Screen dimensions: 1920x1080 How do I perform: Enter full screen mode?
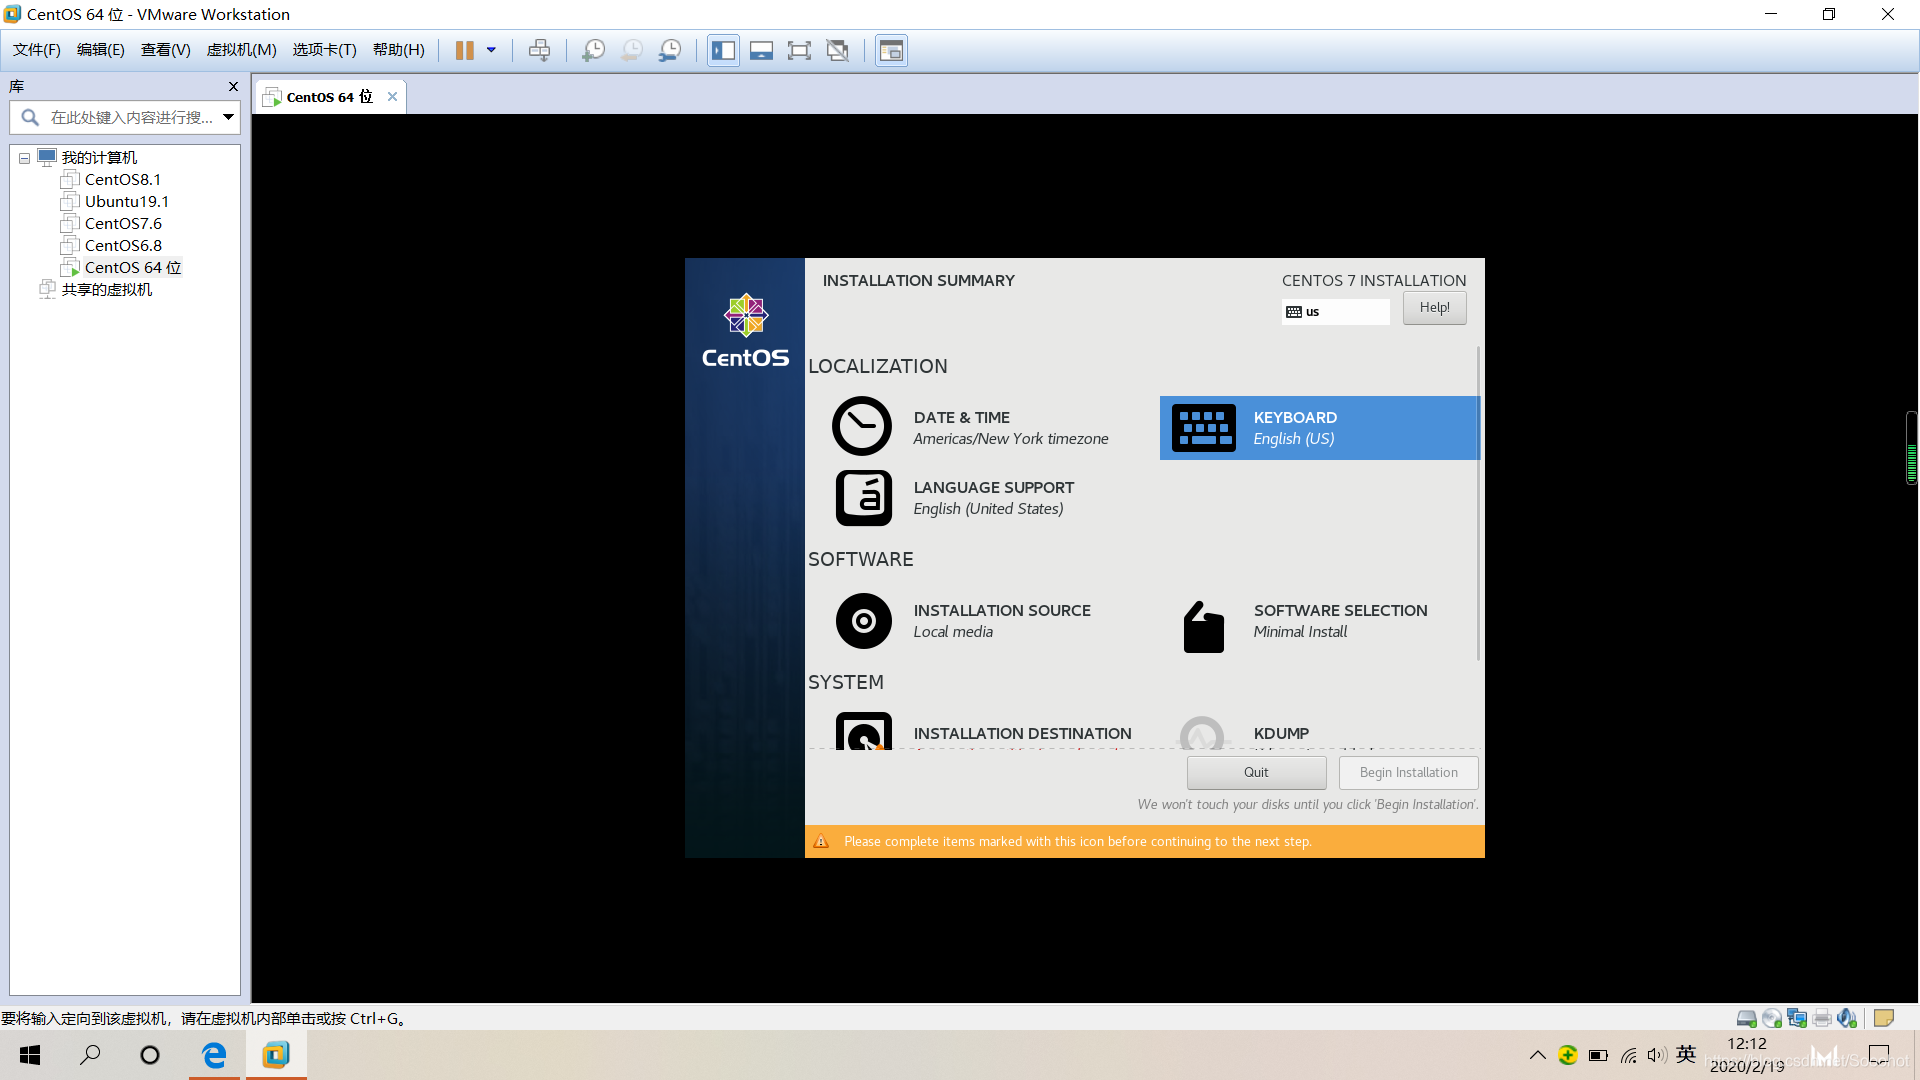pyautogui.click(x=799, y=51)
